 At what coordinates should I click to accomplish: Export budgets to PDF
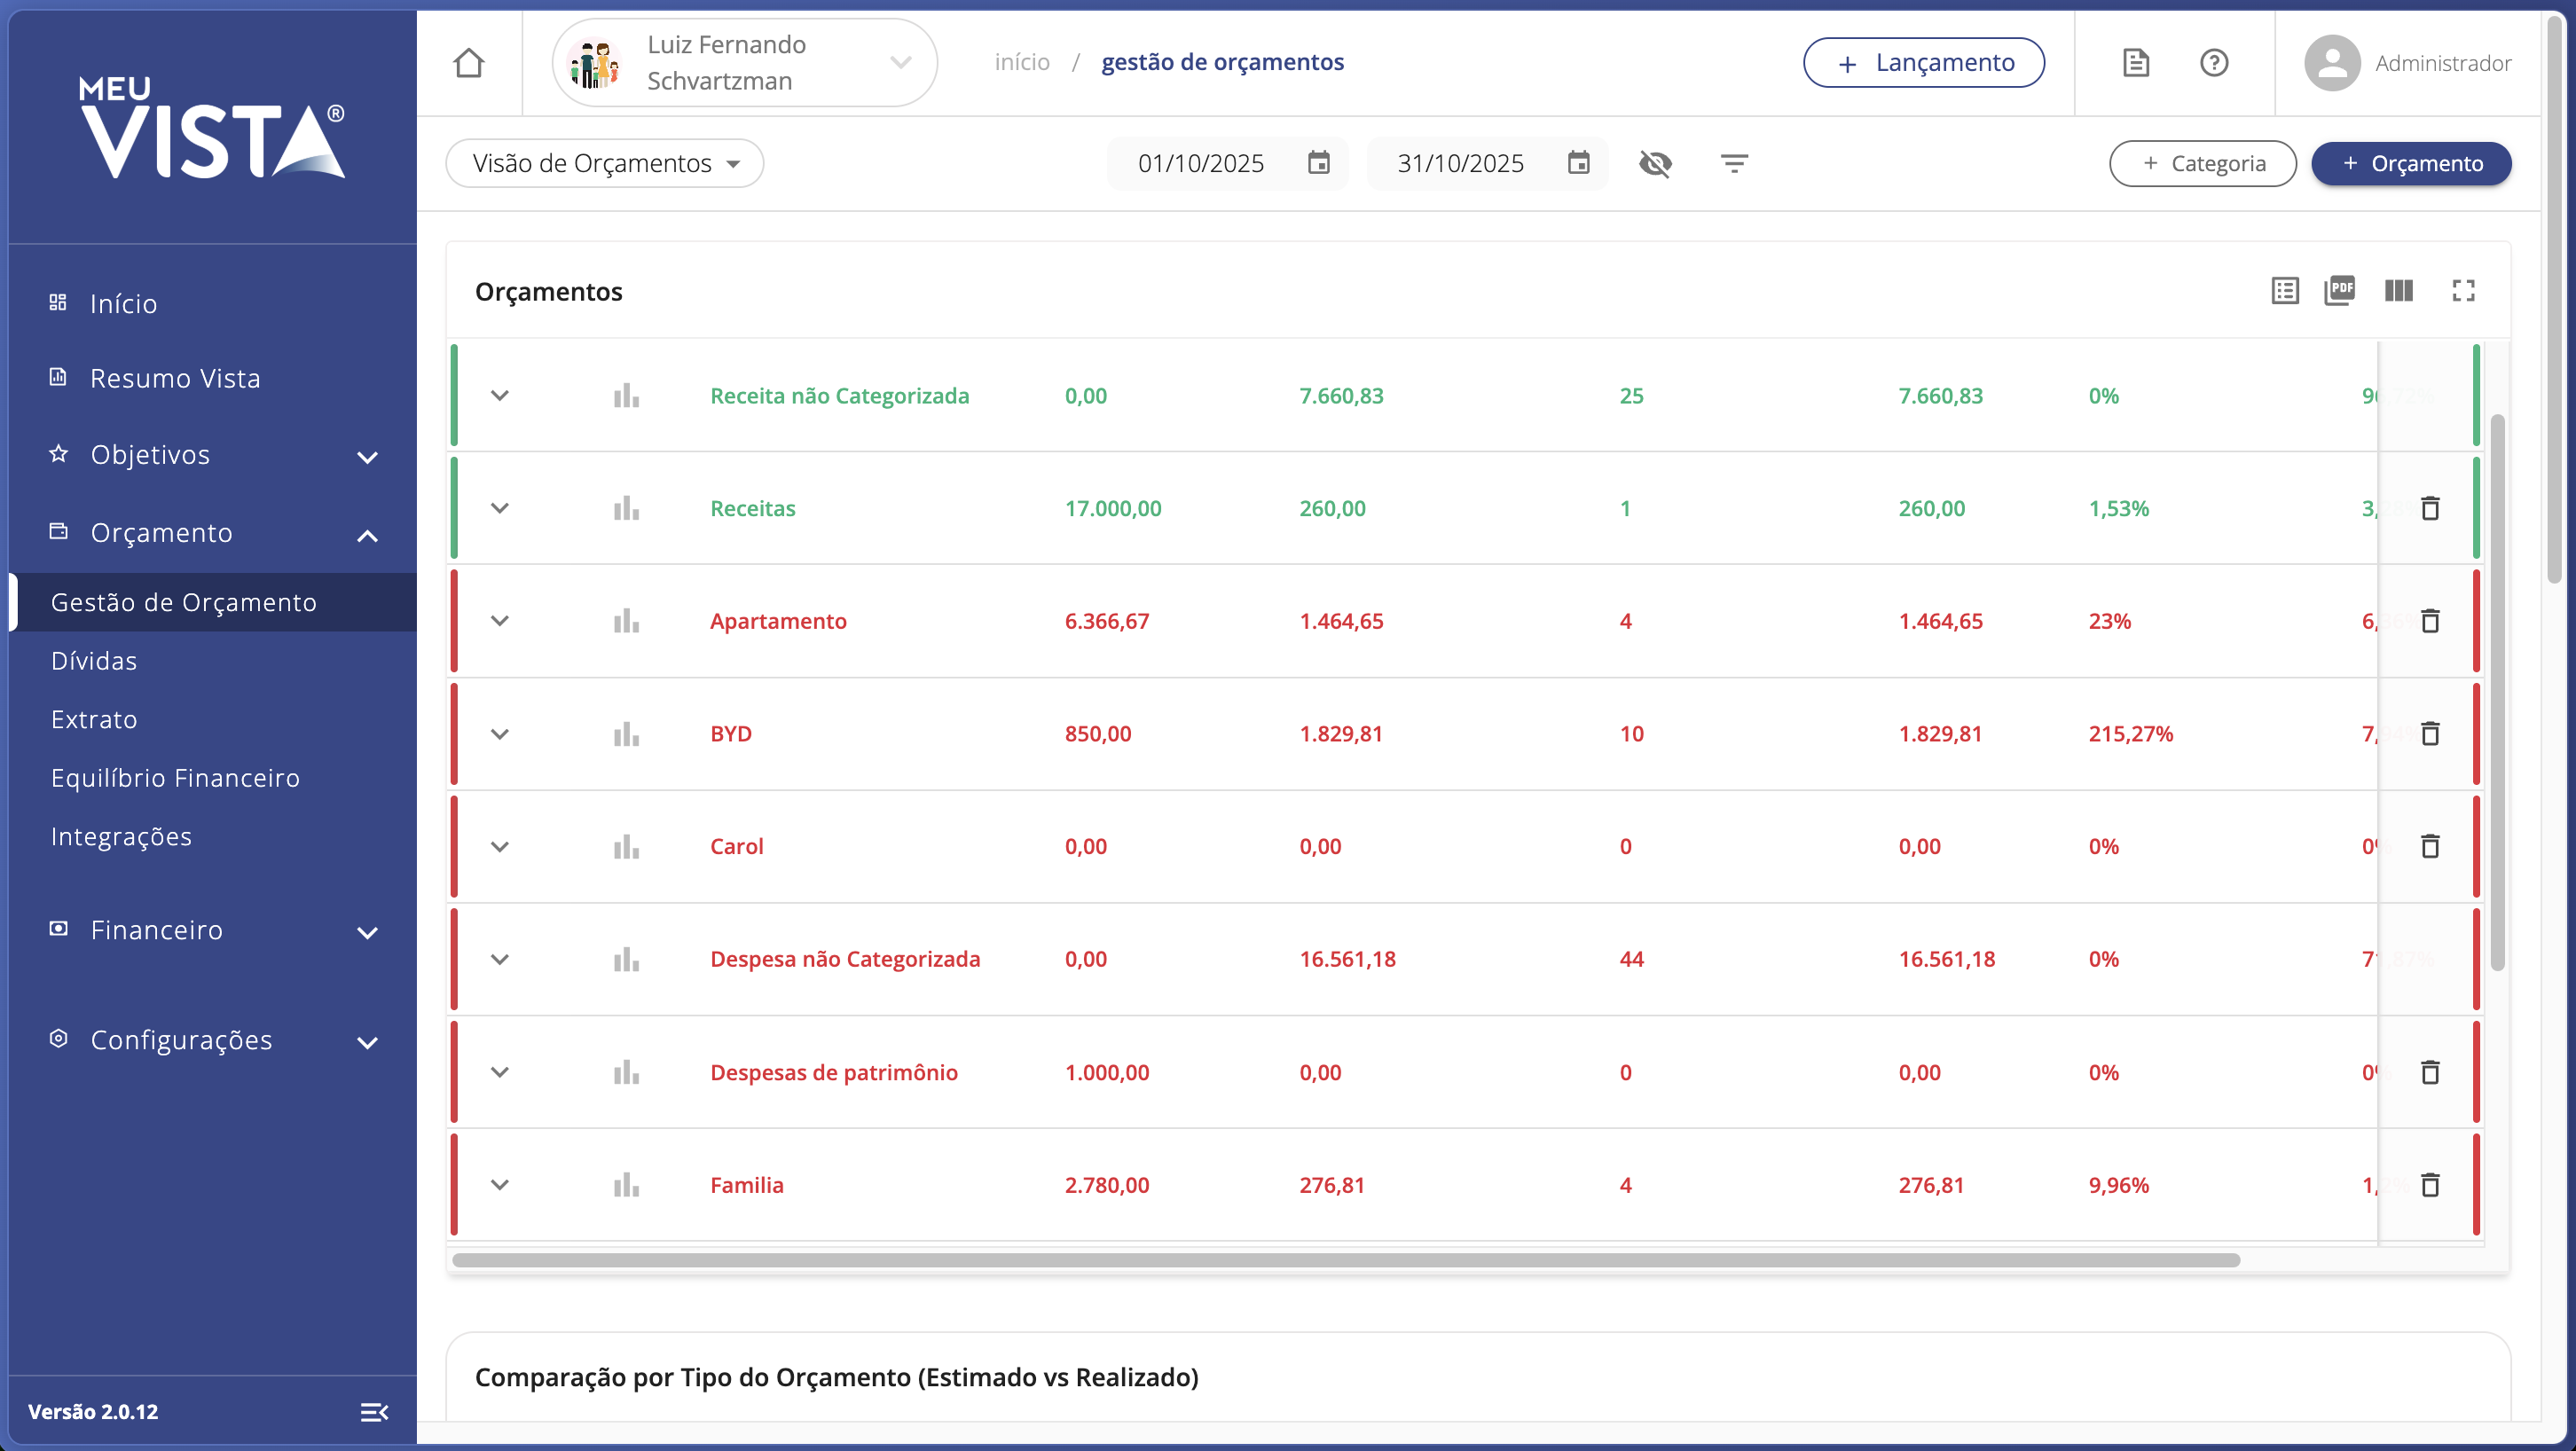(2339, 291)
